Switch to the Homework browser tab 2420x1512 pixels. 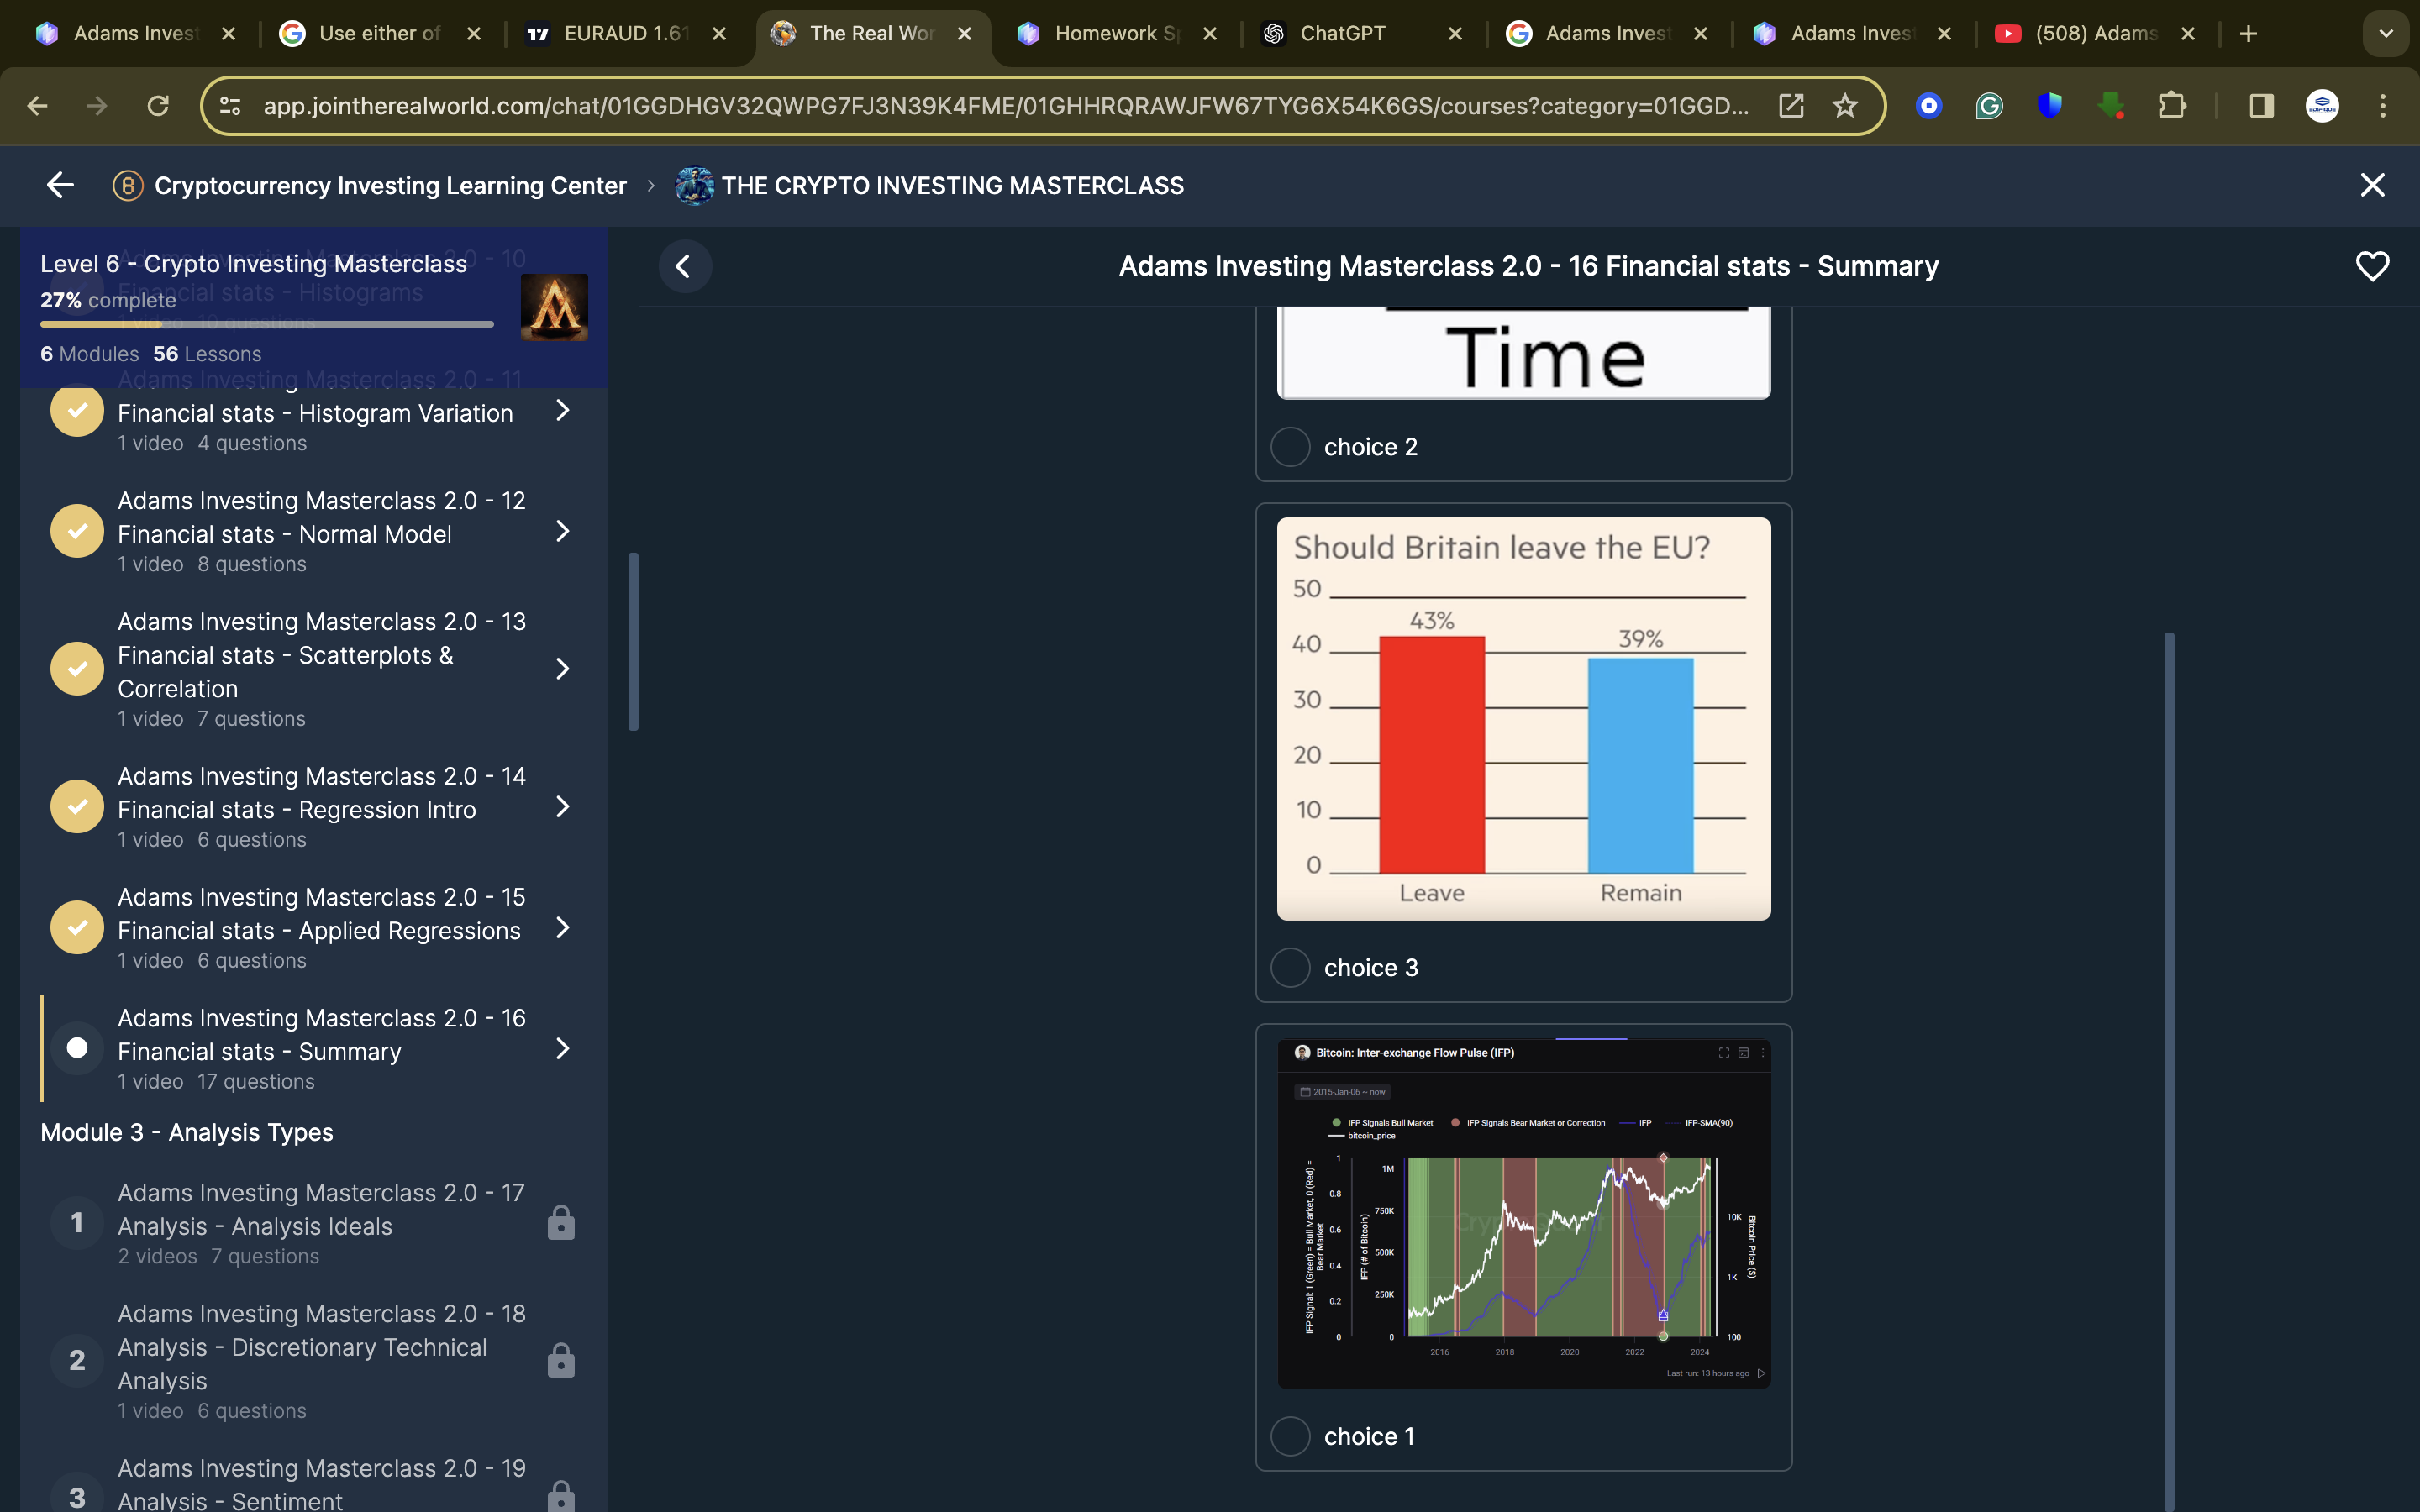pos(1117,34)
